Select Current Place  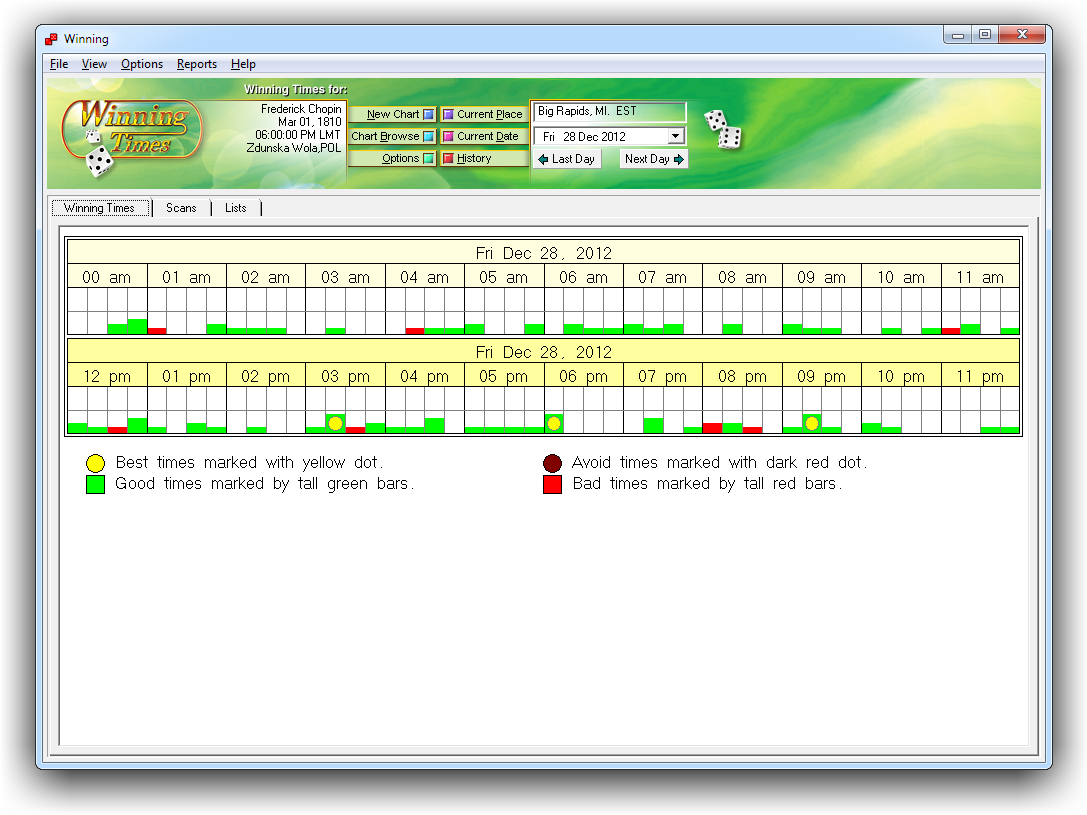point(483,114)
